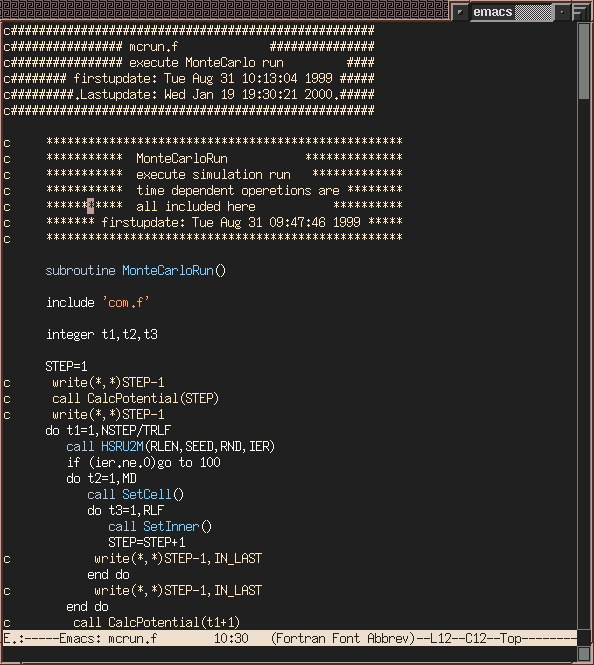Click the vertical scrollbar thumb at top
This screenshot has width=594, height=665.
click(584, 61)
